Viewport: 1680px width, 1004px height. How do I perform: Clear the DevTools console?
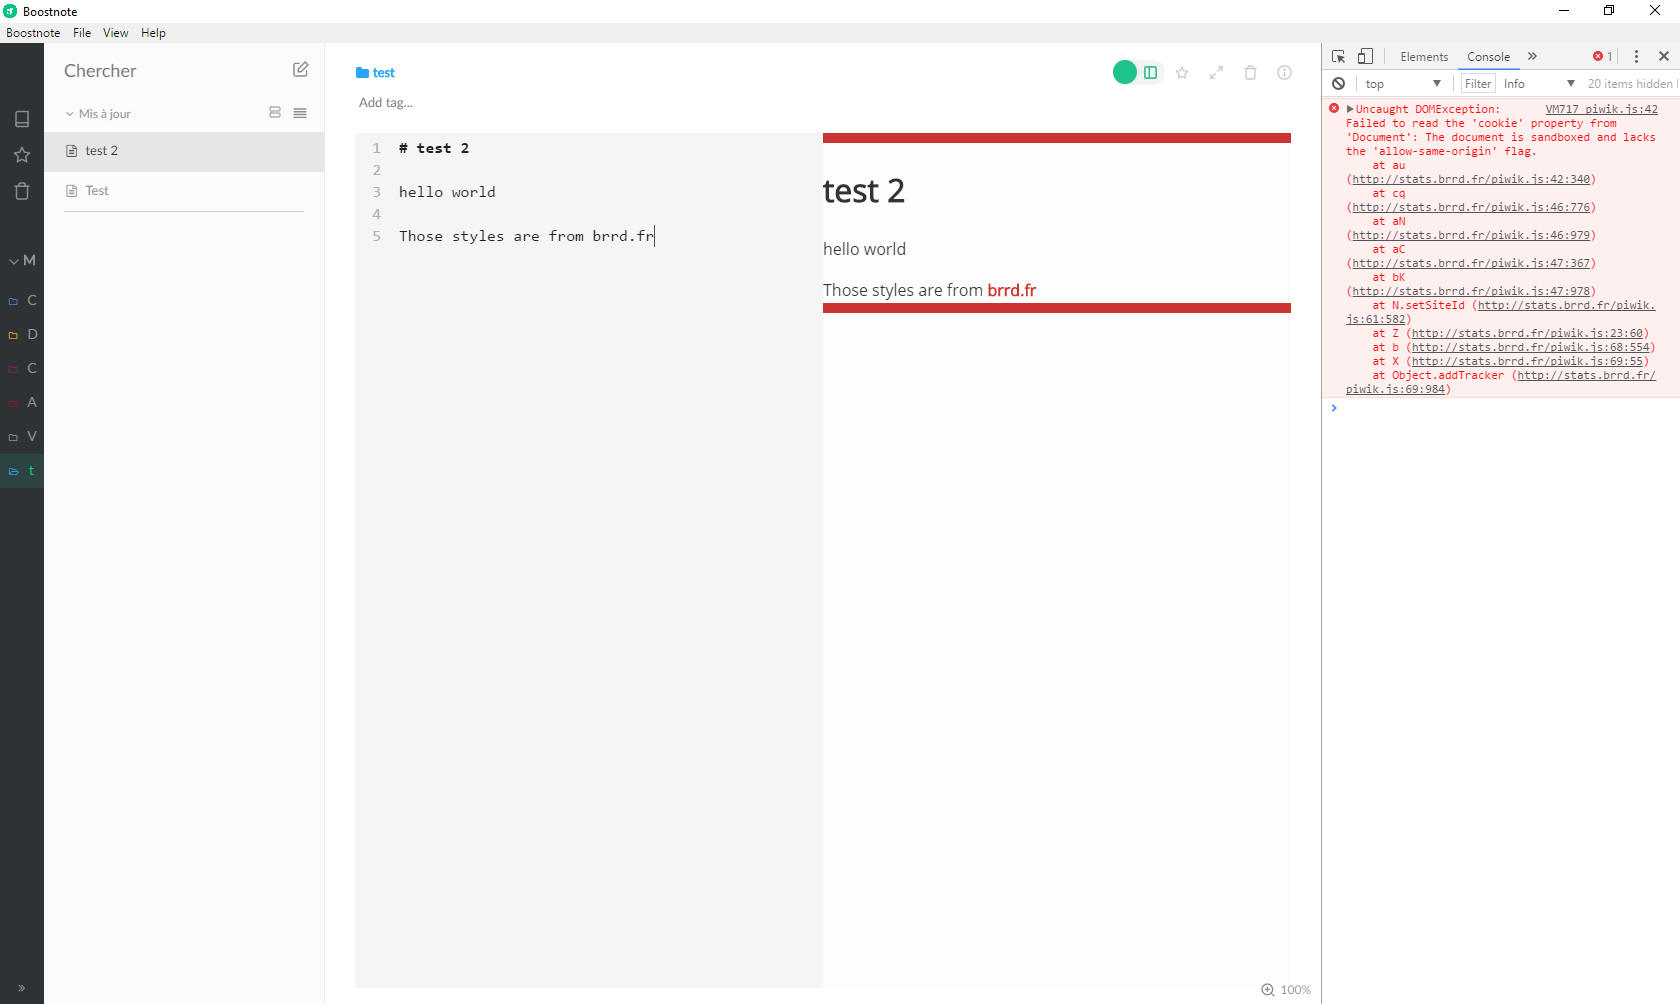click(x=1338, y=84)
